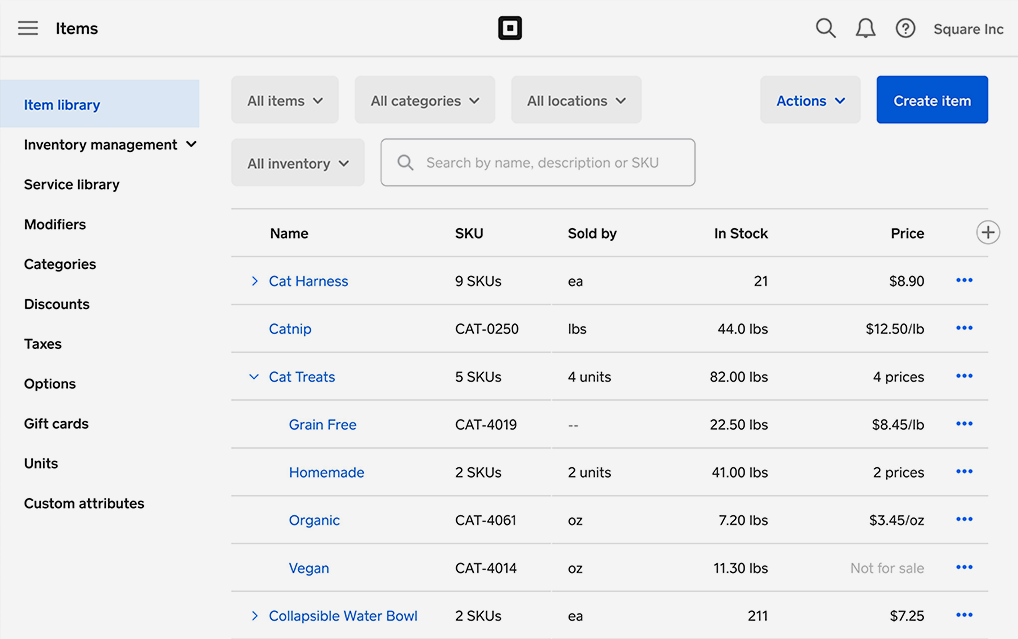This screenshot has height=639, width=1018.
Task: Go to Service library
Action: pos(72,184)
